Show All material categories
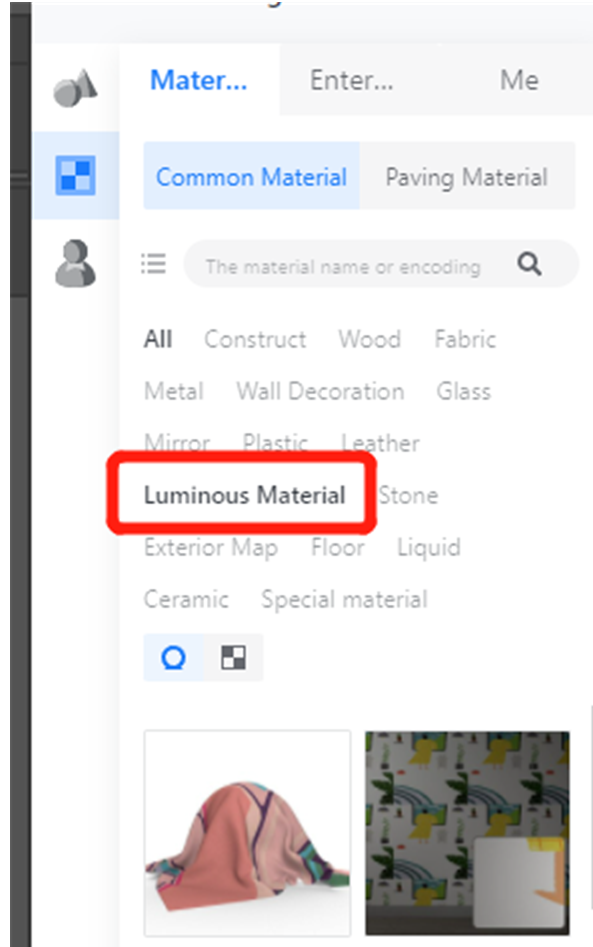 click(158, 339)
